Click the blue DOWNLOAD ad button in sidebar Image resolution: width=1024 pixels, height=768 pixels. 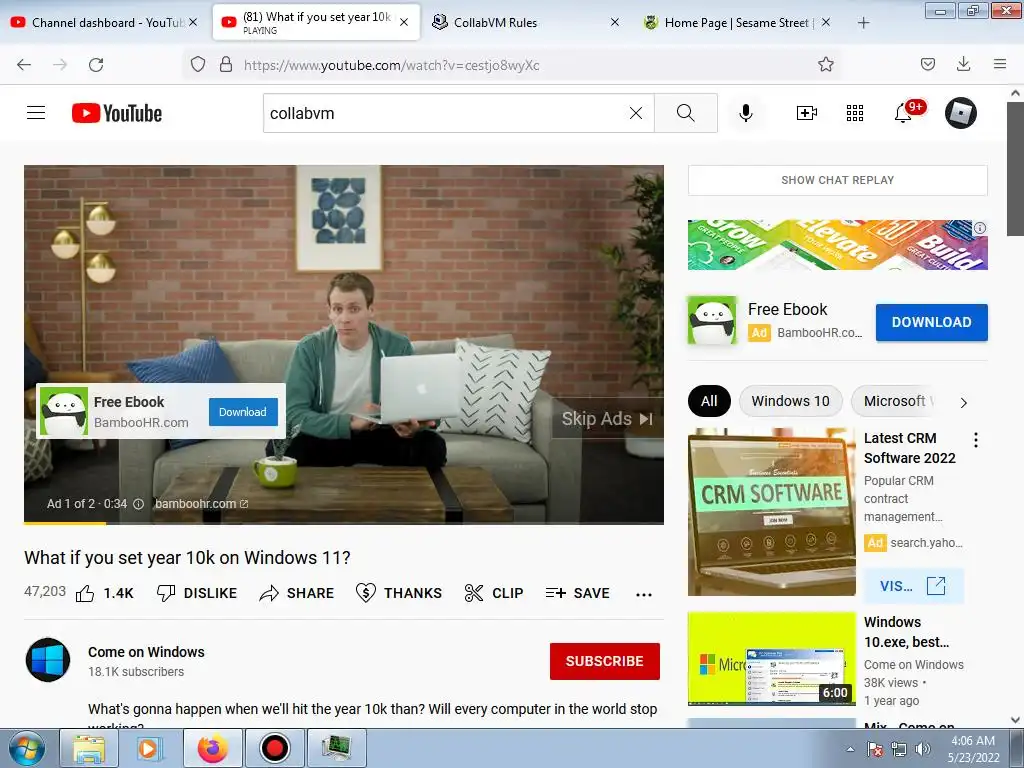pyautogui.click(x=931, y=322)
